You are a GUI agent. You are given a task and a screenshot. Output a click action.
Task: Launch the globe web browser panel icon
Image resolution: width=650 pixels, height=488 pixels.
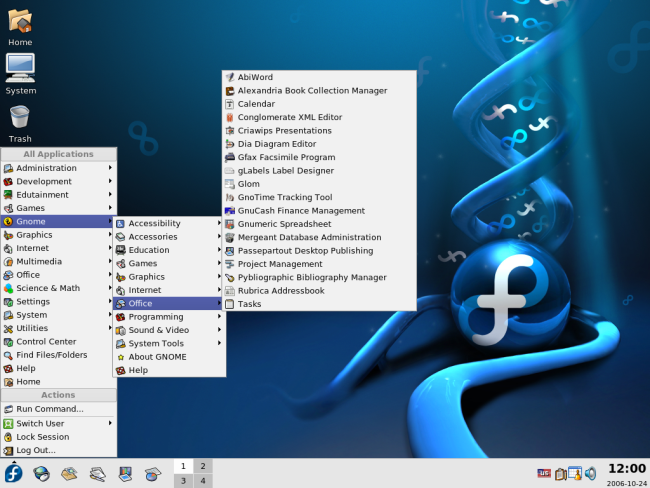[x=41, y=473]
